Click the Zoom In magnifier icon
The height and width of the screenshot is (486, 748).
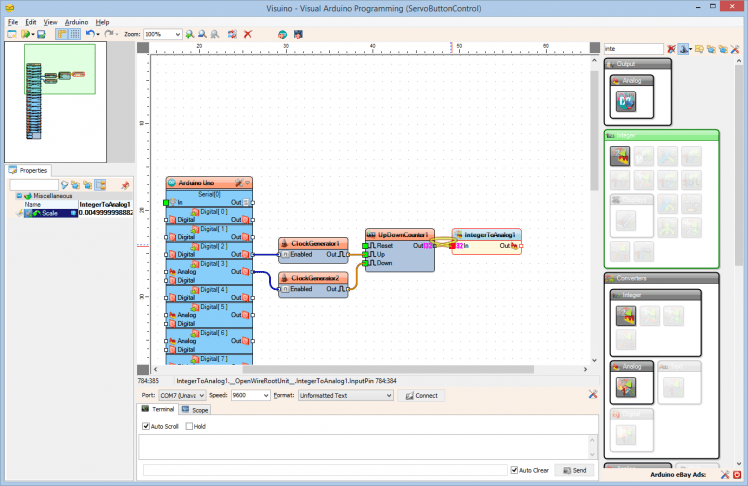[190, 34]
